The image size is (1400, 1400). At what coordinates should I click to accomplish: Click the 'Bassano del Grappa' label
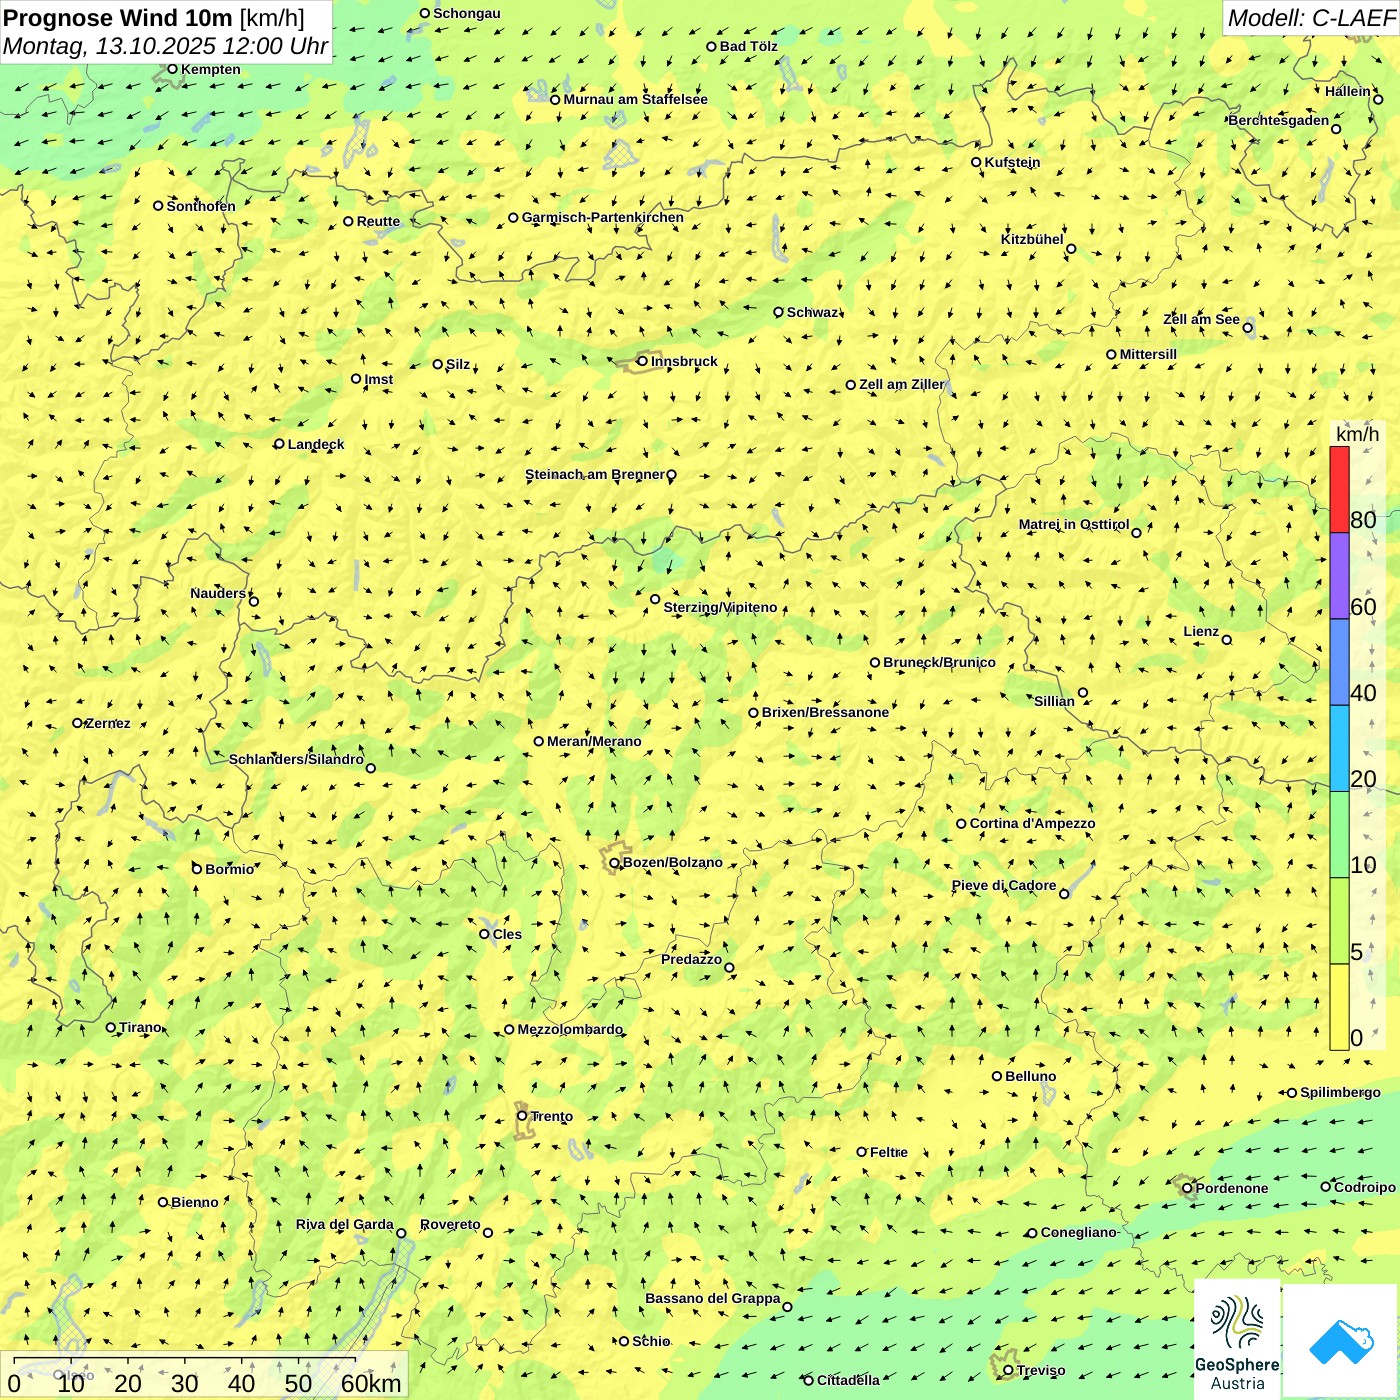click(712, 1298)
